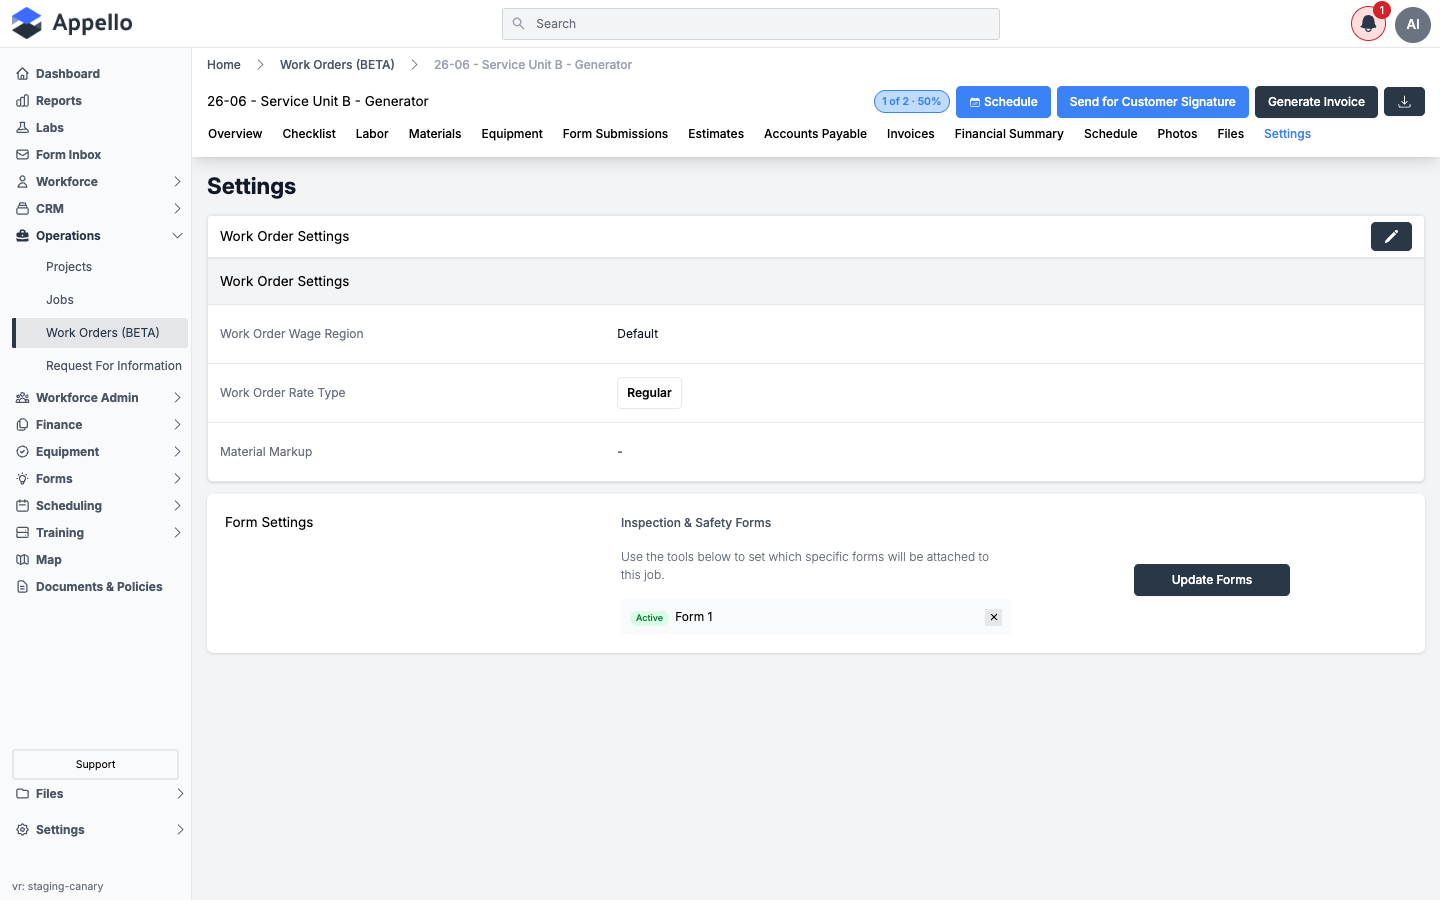Open the notifications bell
The width and height of the screenshot is (1440, 918).
pyautogui.click(x=1368, y=24)
